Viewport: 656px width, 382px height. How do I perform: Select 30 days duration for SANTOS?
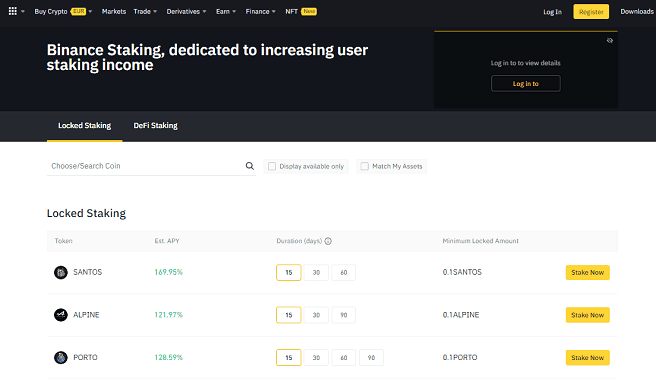[316, 272]
